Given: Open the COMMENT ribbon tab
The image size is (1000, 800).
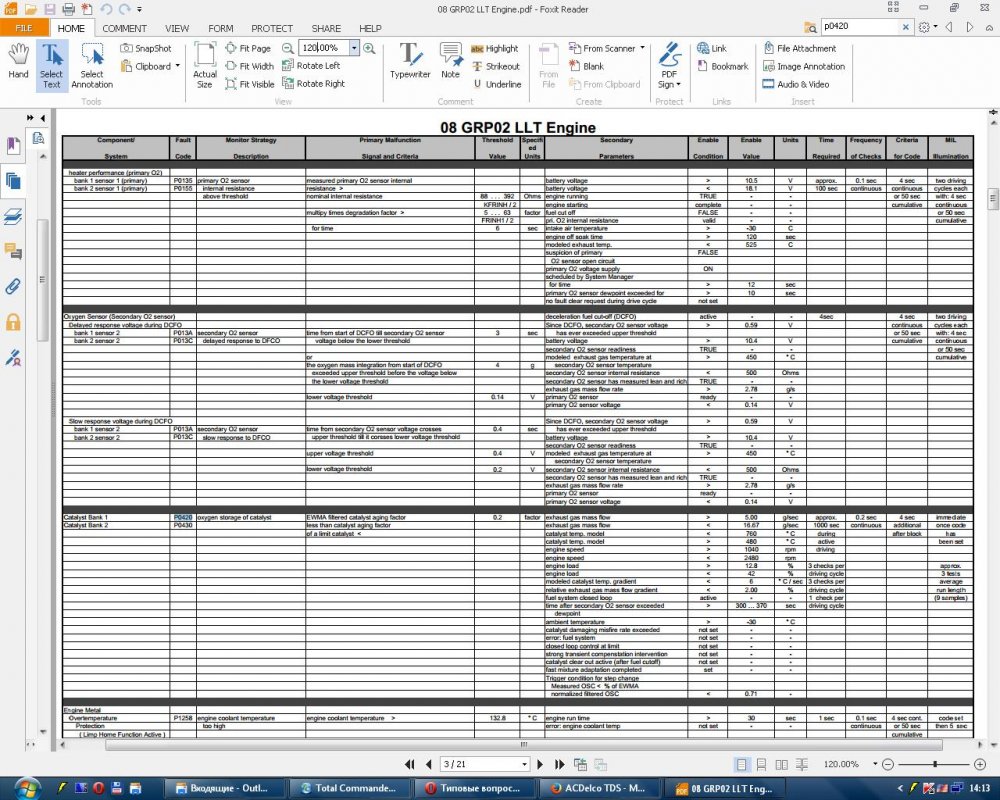Looking at the screenshot, I should (124, 29).
